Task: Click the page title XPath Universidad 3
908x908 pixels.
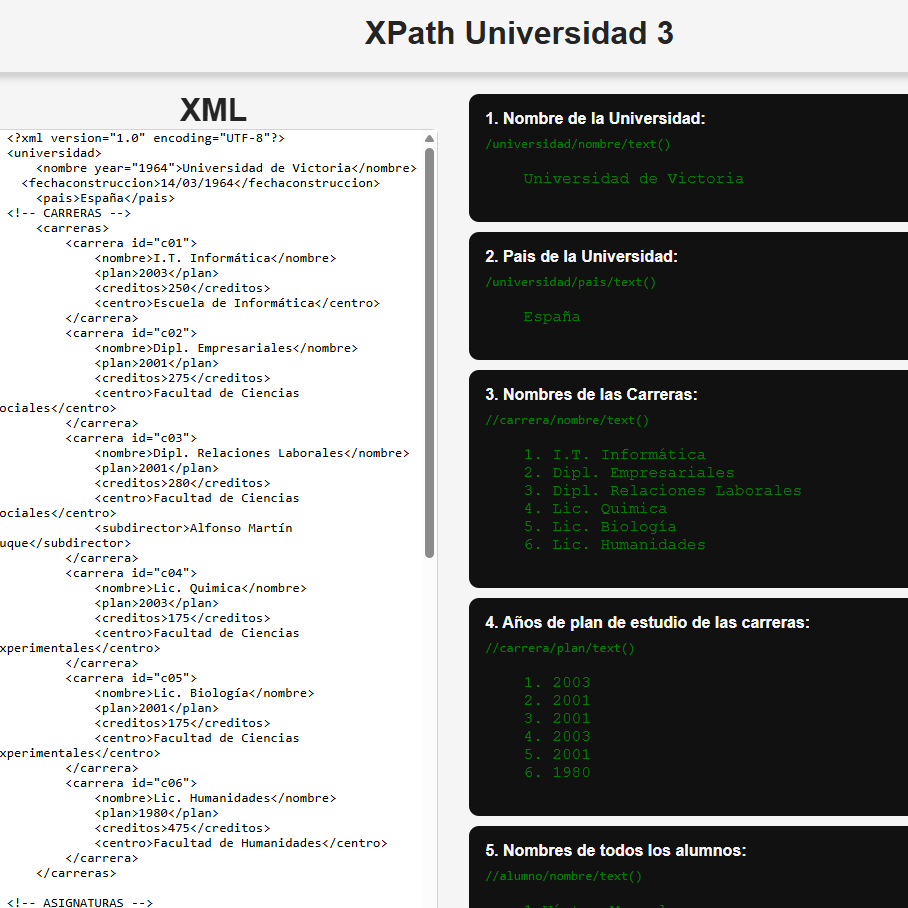Action: coord(519,33)
